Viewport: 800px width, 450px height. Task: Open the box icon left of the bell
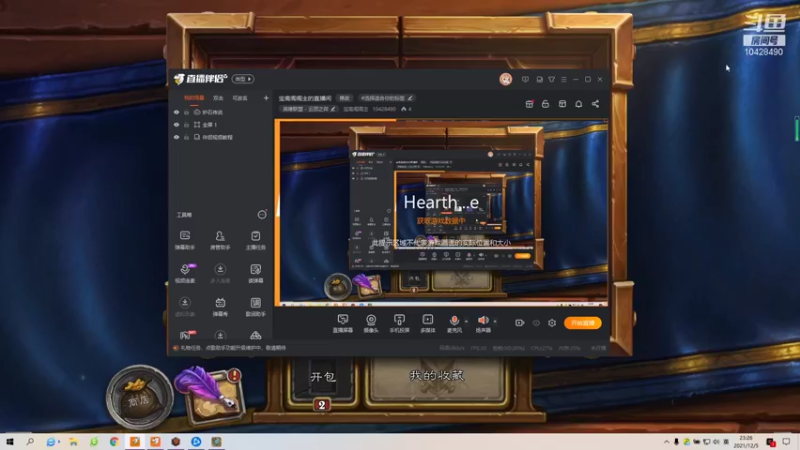(562, 104)
